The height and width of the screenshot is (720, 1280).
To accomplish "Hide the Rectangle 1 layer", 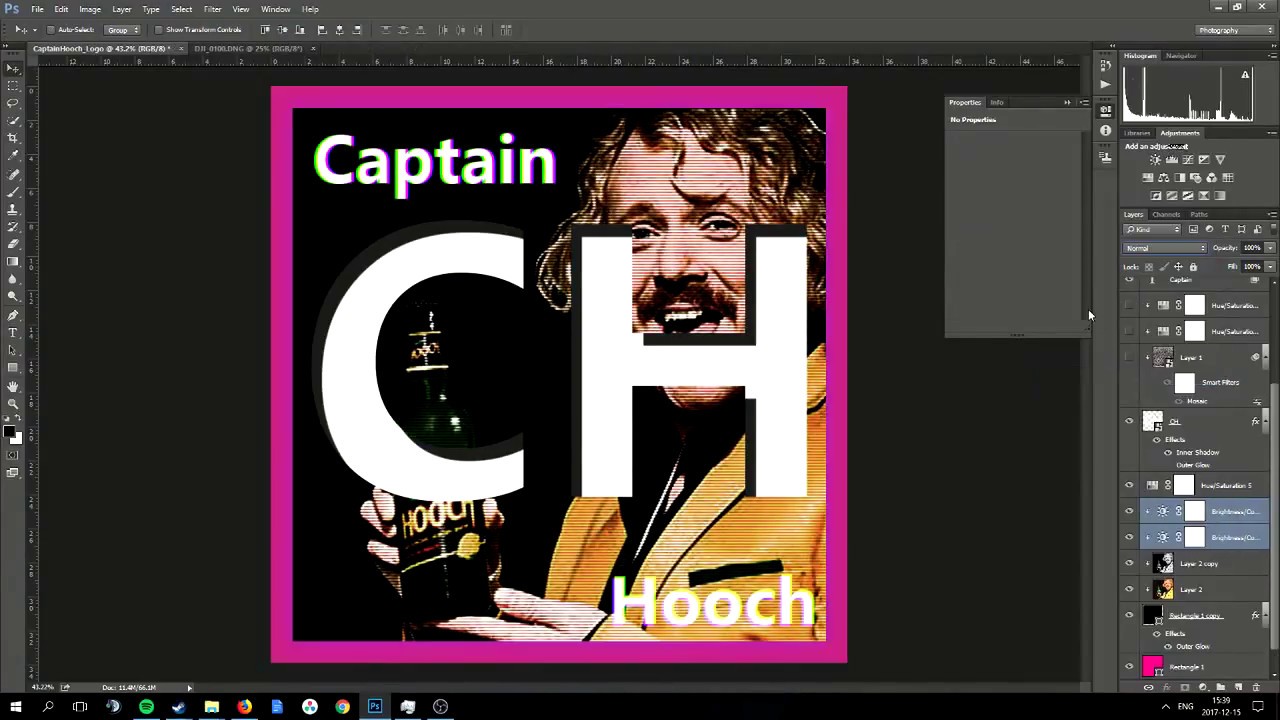I will (x=1130, y=667).
